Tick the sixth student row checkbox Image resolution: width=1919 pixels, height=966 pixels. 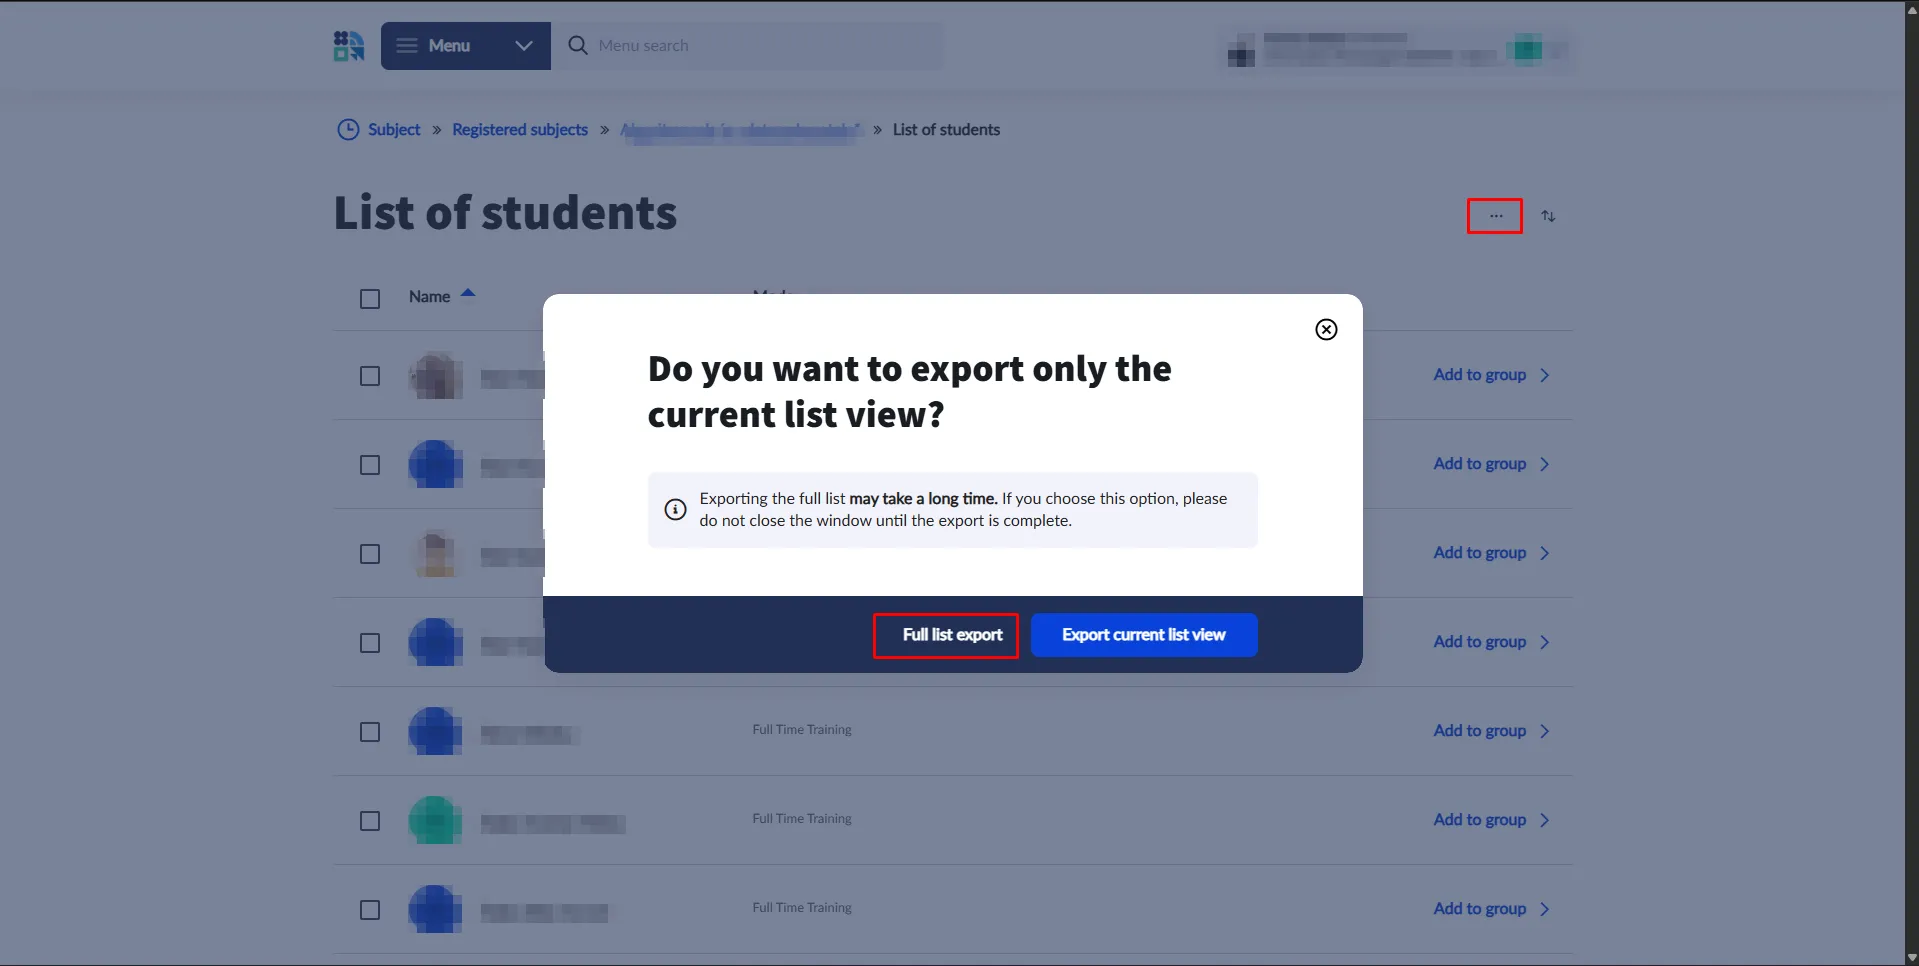pyautogui.click(x=370, y=821)
